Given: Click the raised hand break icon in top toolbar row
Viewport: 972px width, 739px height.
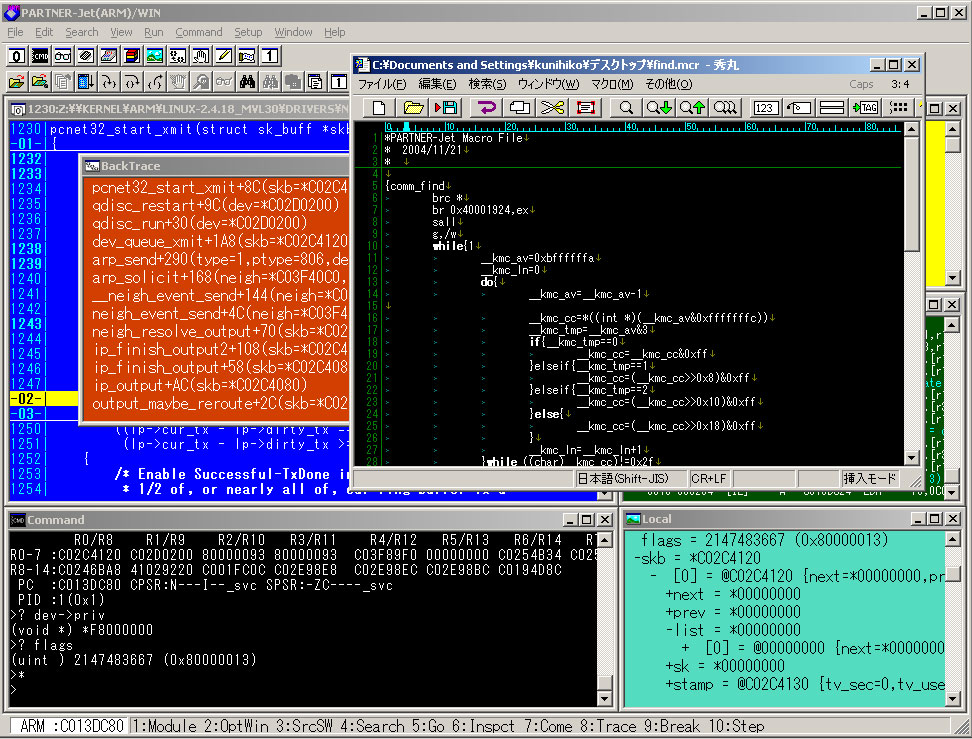Looking at the screenshot, I should (x=200, y=56).
